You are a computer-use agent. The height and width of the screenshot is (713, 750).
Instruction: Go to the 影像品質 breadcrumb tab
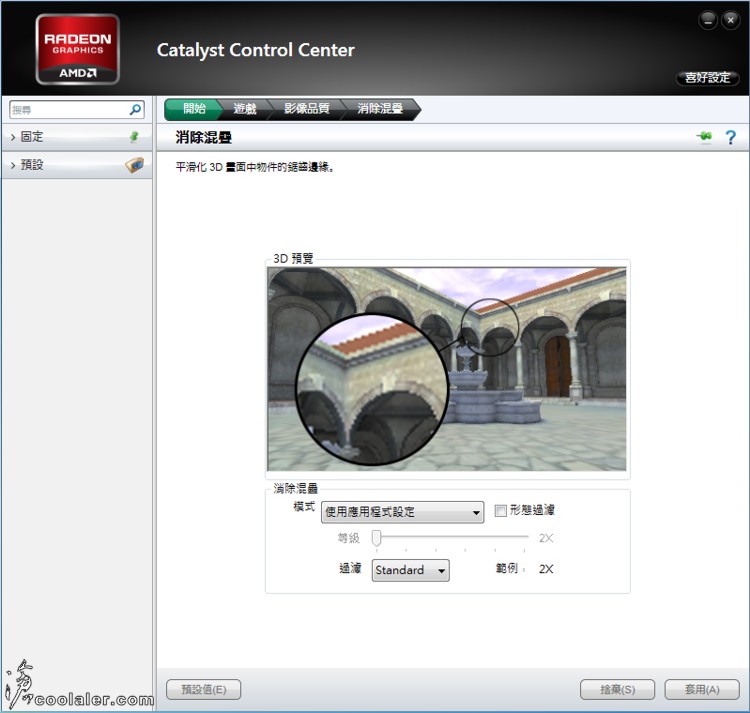307,109
